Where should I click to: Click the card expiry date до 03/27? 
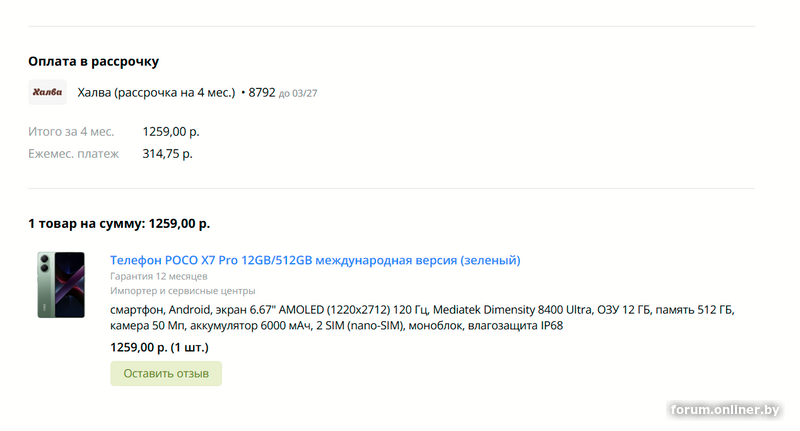tap(298, 94)
